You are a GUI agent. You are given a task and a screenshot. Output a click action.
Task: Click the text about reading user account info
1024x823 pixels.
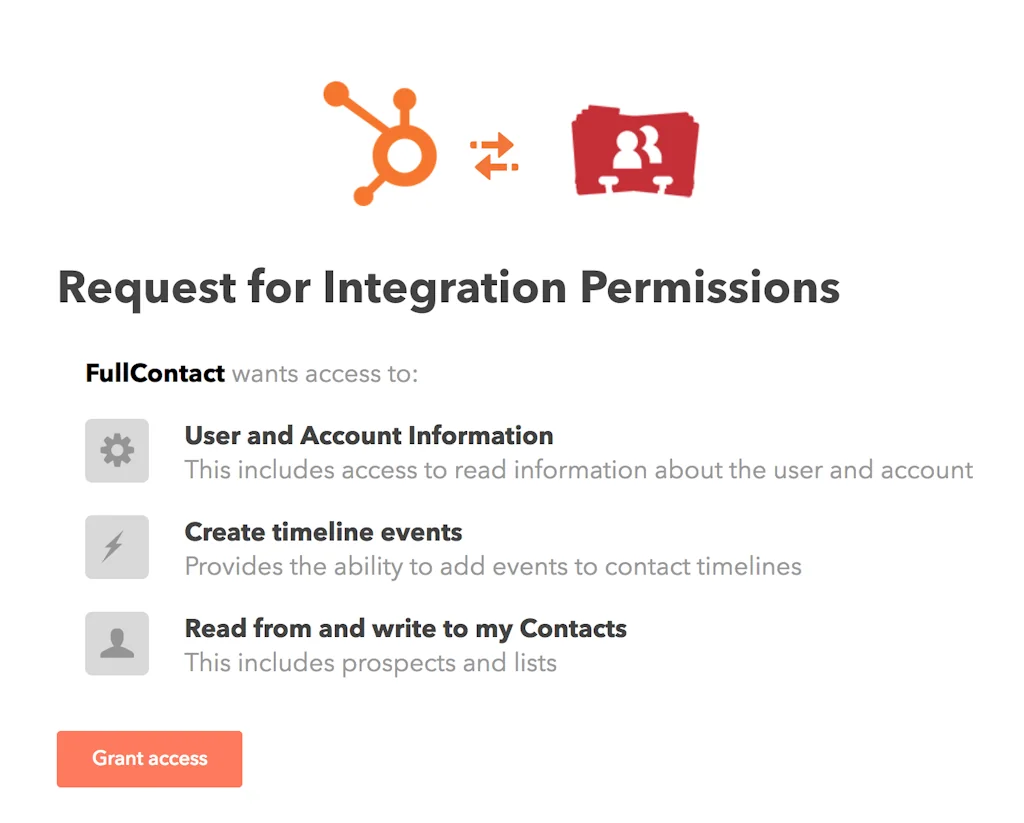coord(578,469)
